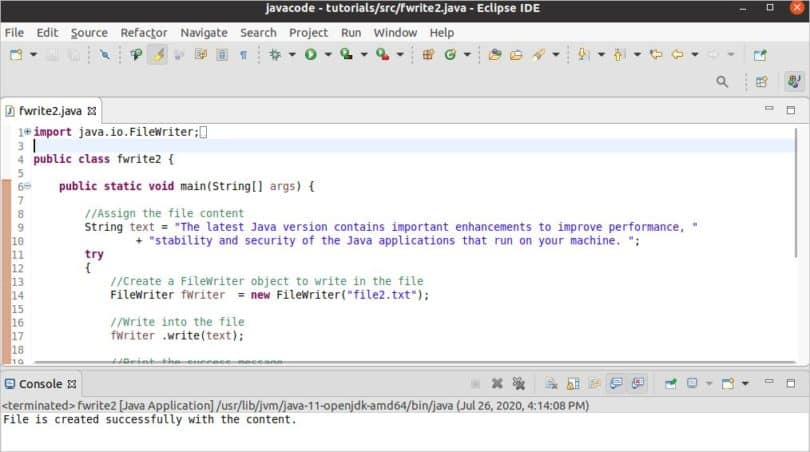This screenshot has height=452, width=810.
Task: Open the New wizard dropdown arrow
Action: pos(34,54)
